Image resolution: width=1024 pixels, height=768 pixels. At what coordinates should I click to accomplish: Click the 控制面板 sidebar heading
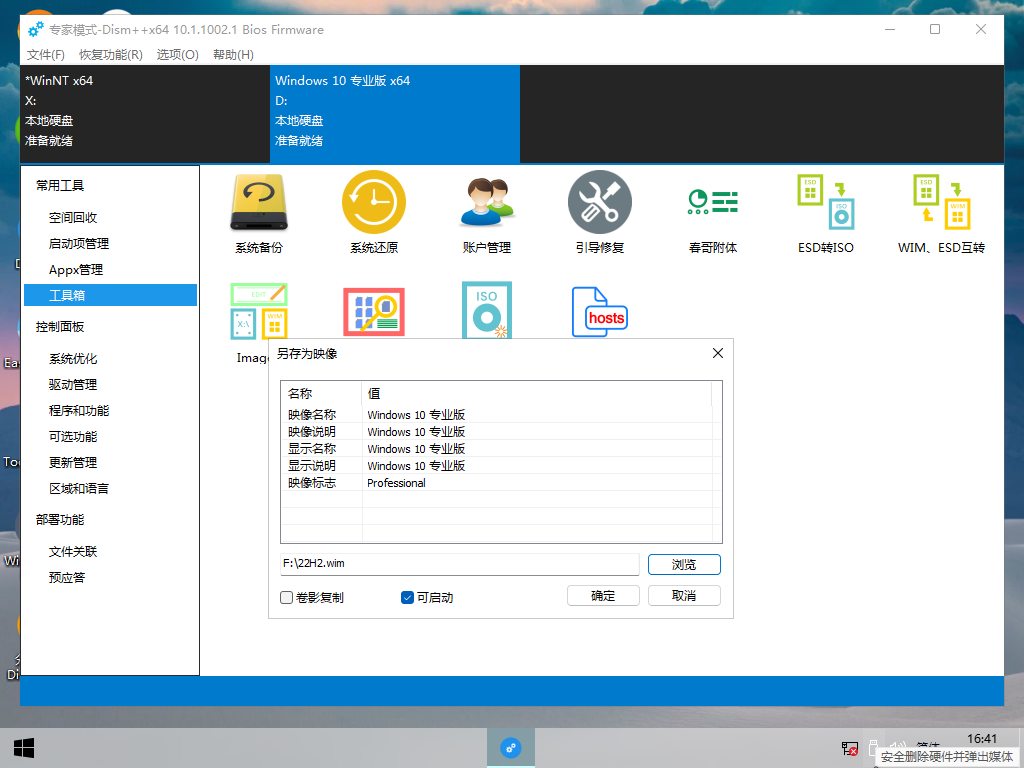(60, 327)
